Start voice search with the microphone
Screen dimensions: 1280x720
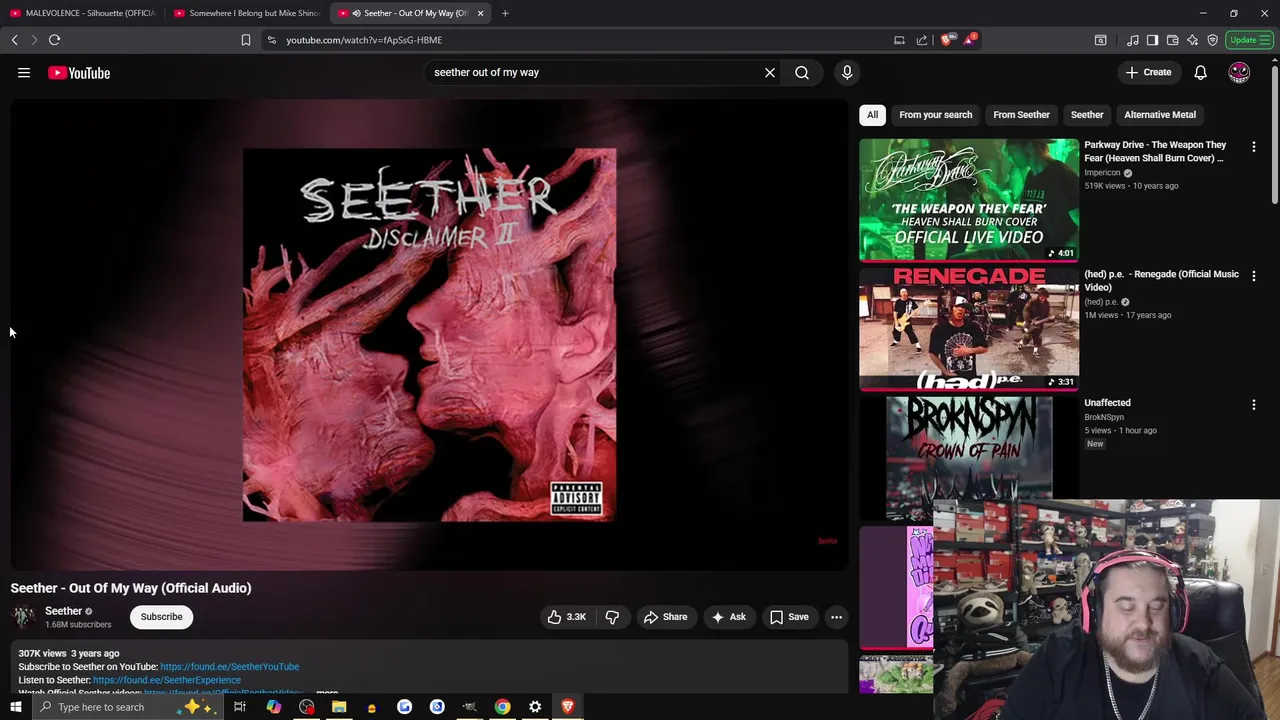(x=847, y=72)
